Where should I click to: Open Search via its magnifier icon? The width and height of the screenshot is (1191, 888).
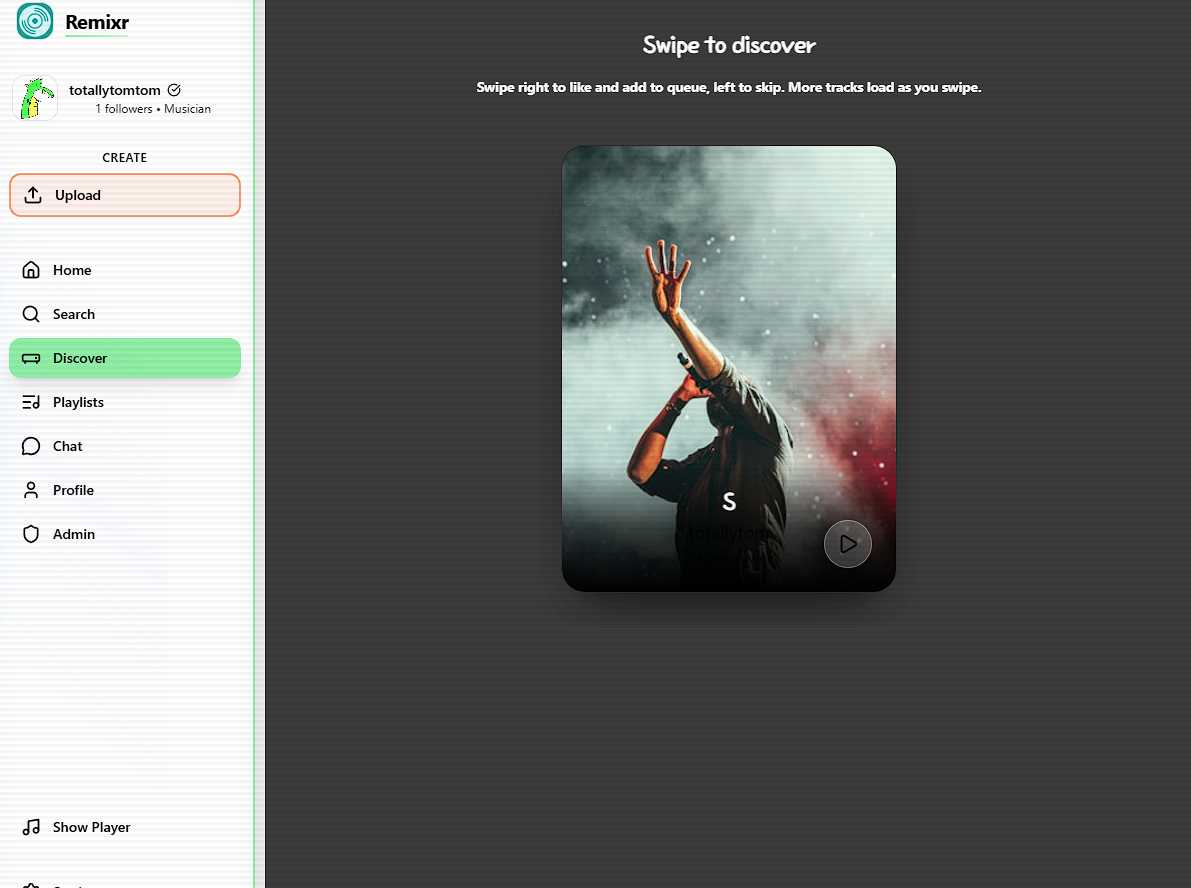[x=31, y=314]
